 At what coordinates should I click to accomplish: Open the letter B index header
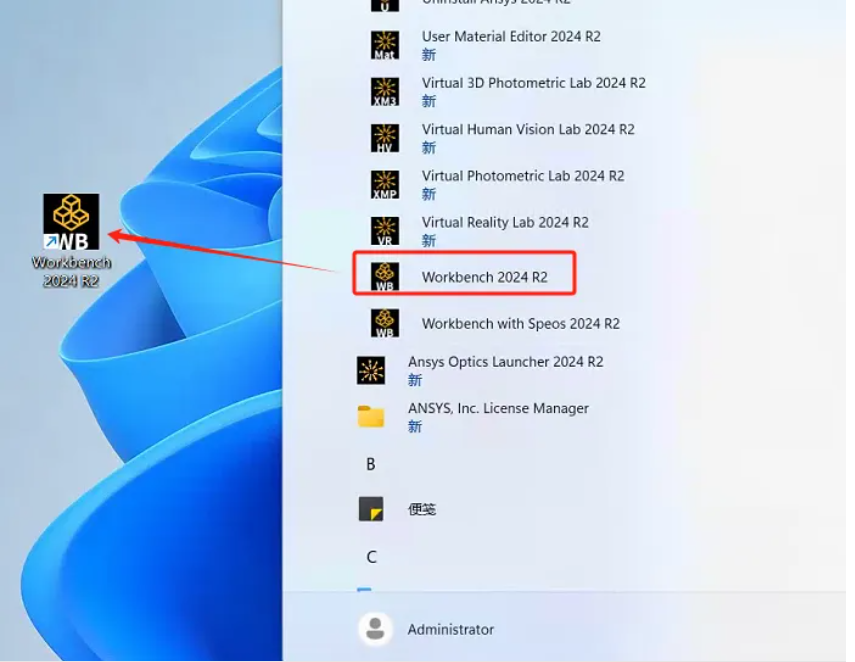tap(371, 464)
